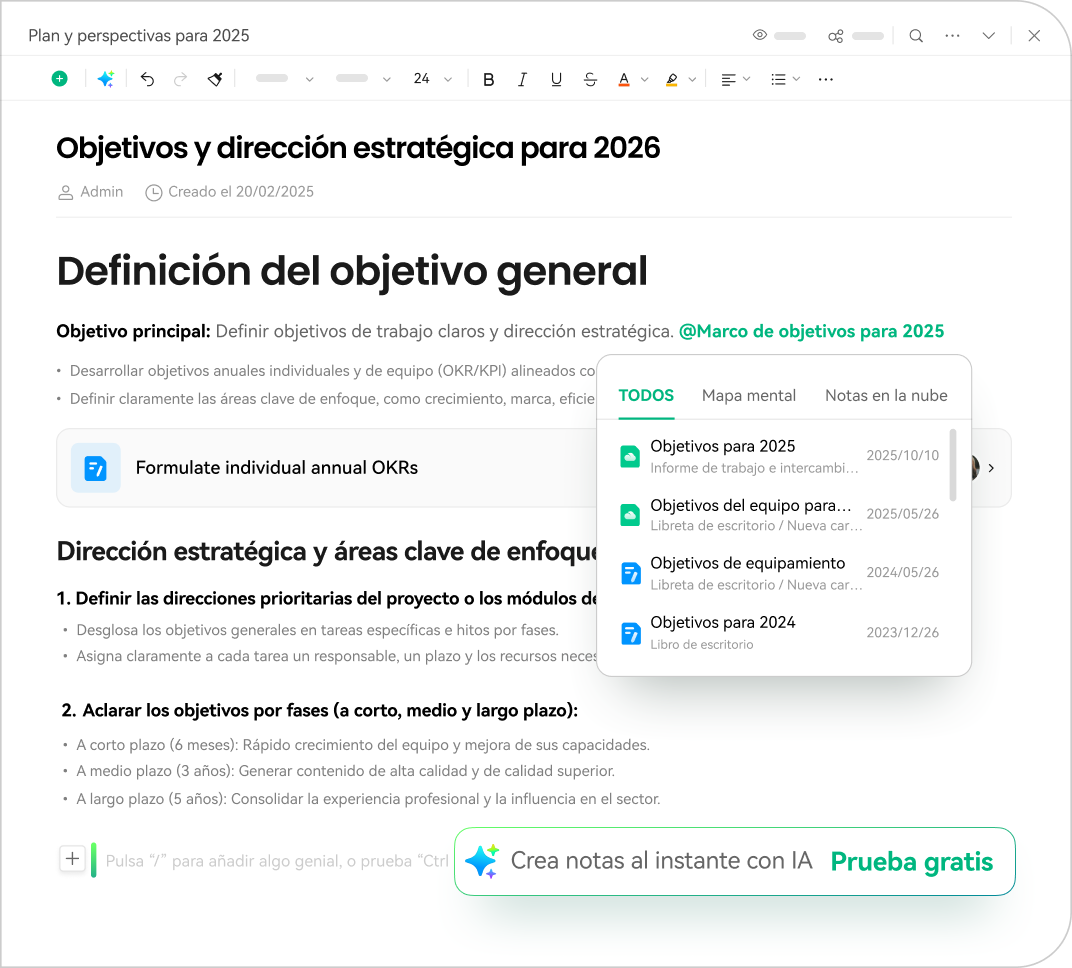
Task: Click the more options ellipsis in formatting toolbar
Action: click(826, 79)
